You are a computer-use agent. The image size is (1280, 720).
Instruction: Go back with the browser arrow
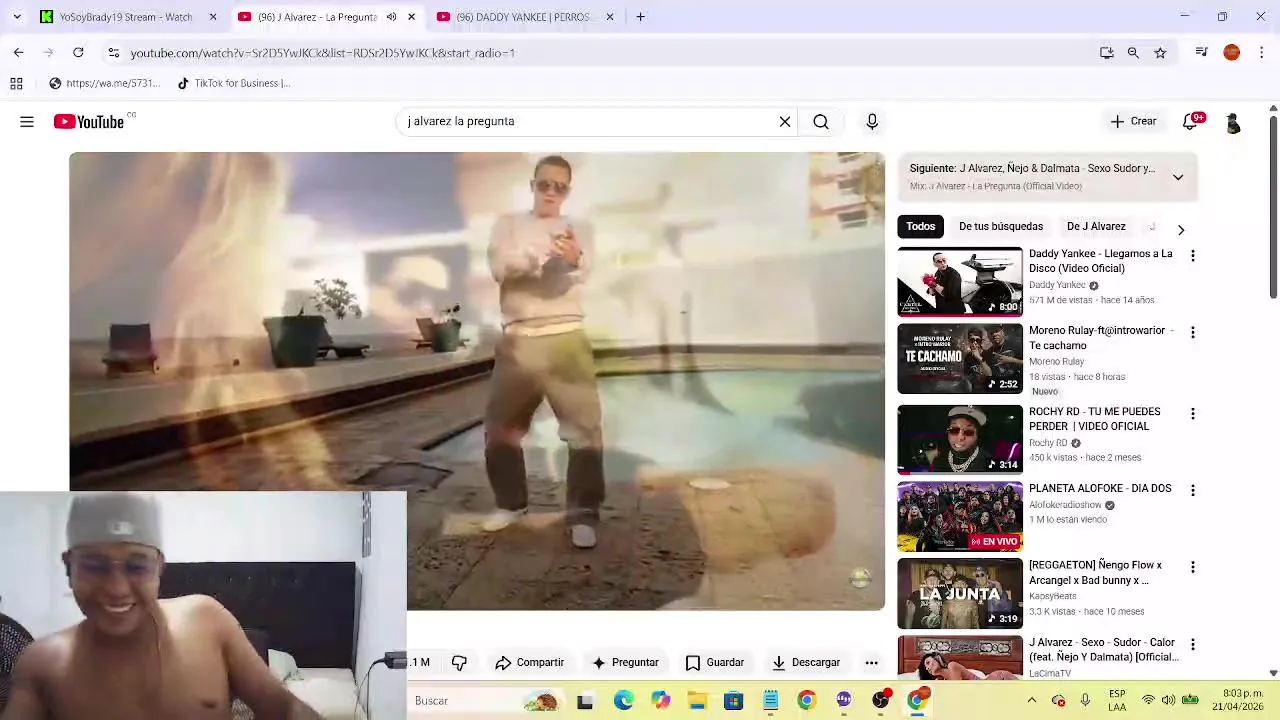click(x=18, y=52)
